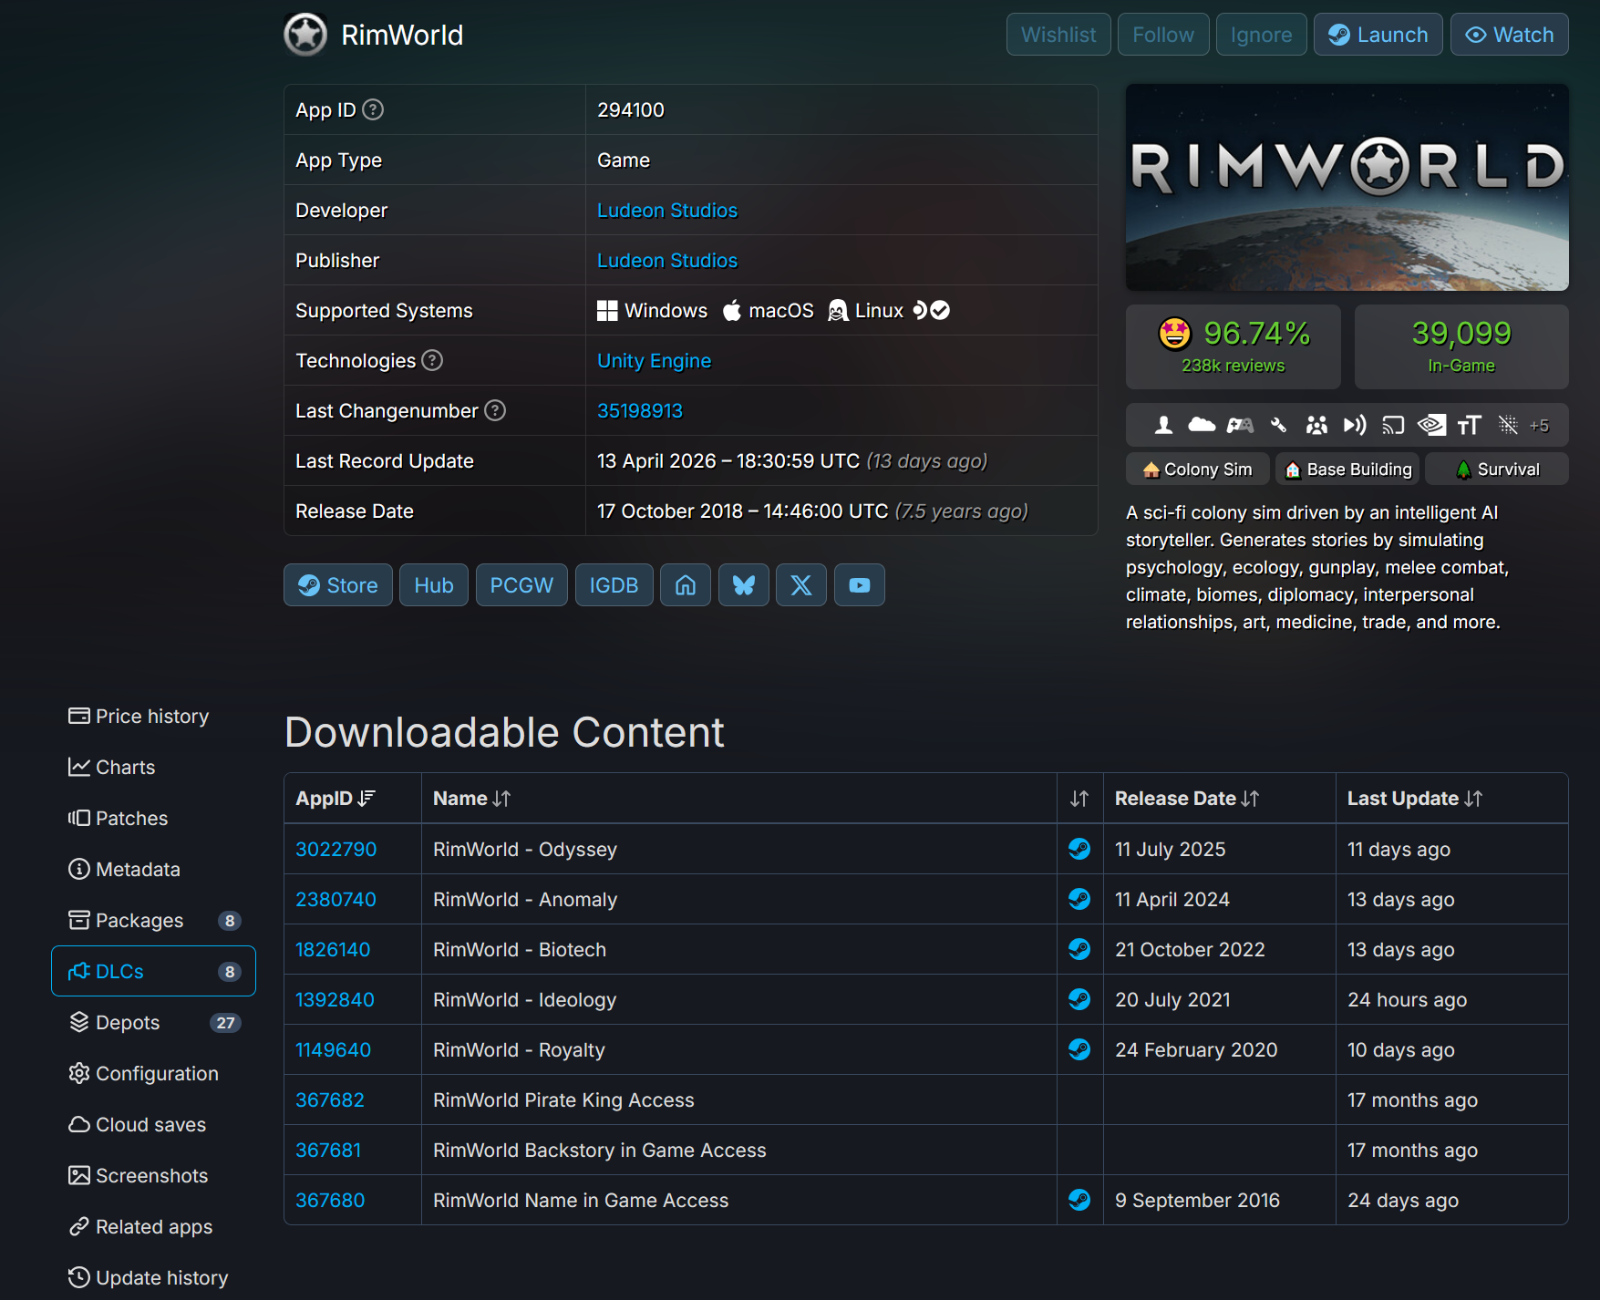Open the Packages section
Viewport: 1600px width, 1300px height.
pos(153,920)
